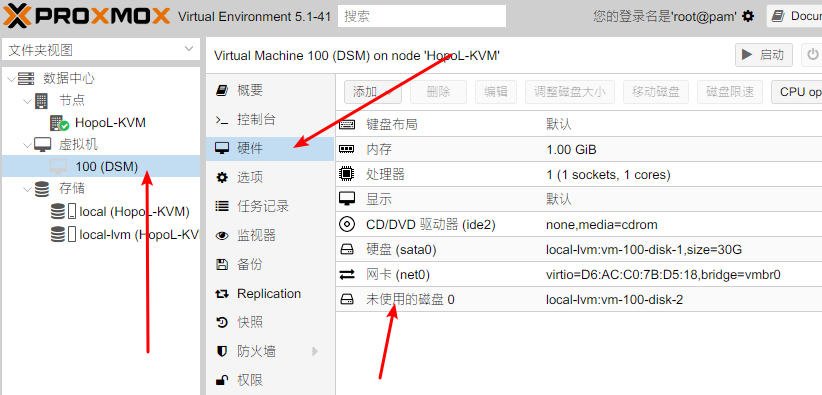Click the virtual machines monitor icon
This screenshot has height=395, width=822.
(42, 145)
